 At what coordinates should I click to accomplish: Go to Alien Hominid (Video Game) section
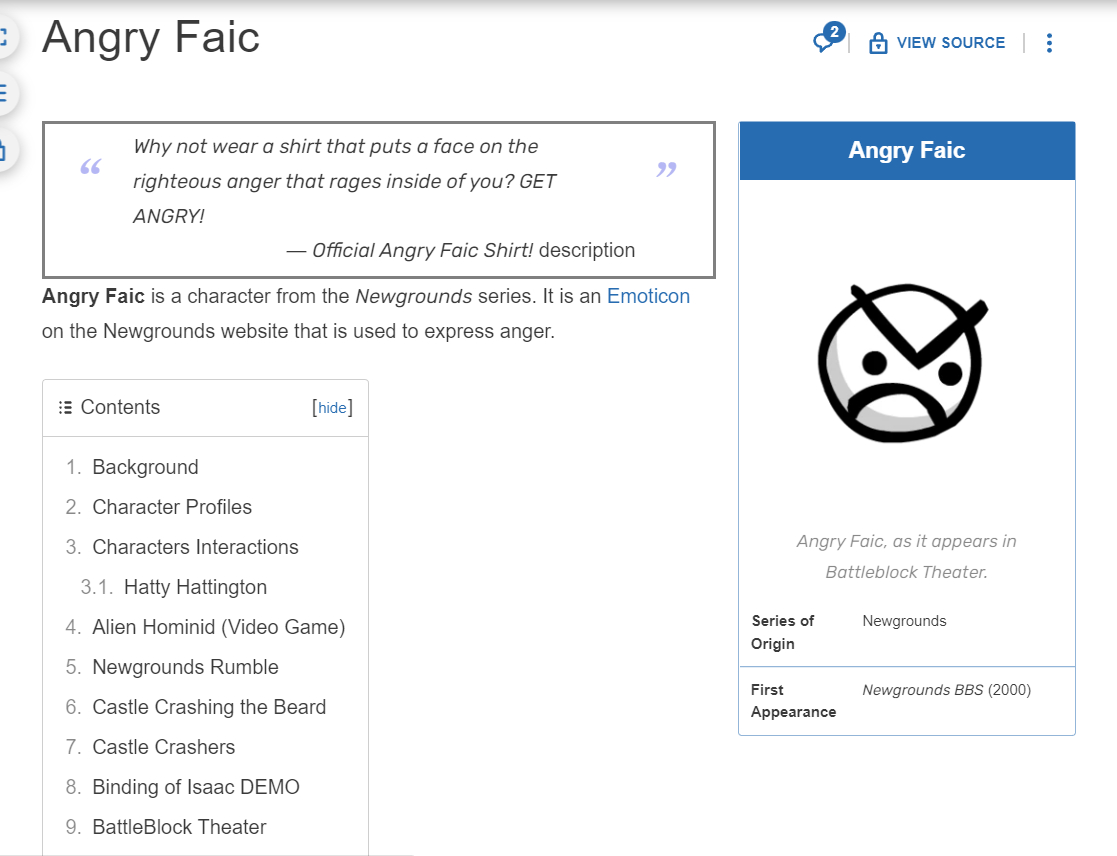219,627
